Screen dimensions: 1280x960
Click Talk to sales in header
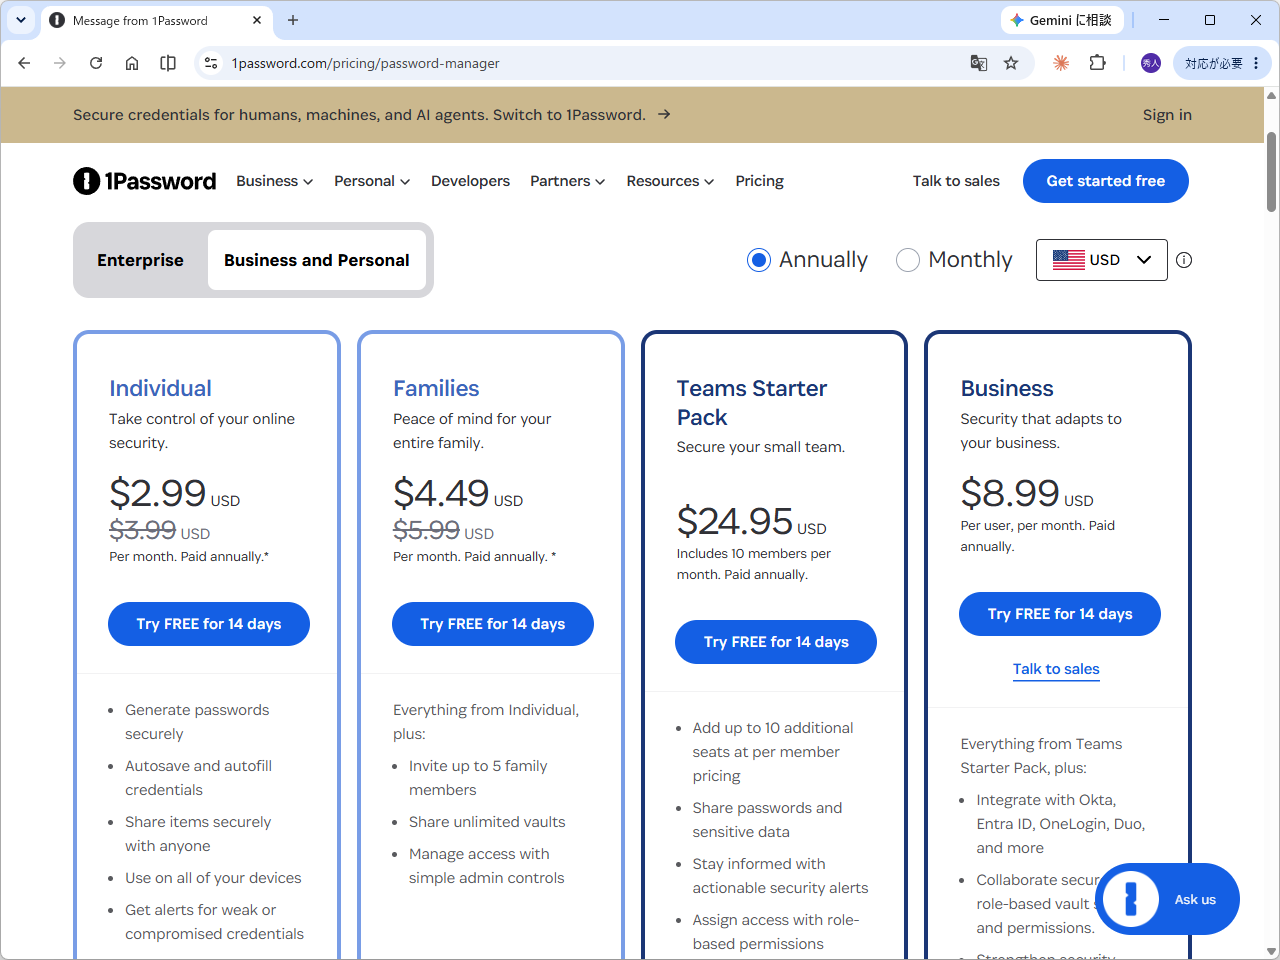[x=956, y=181]
